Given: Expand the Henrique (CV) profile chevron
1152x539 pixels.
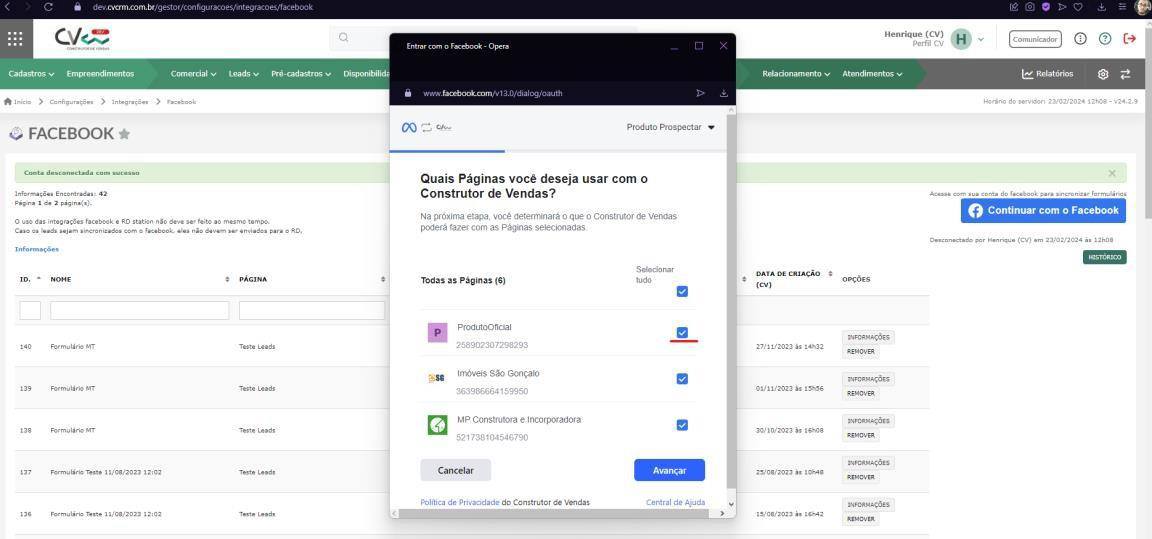Looking at the screenshot, I should click(980, 39).
